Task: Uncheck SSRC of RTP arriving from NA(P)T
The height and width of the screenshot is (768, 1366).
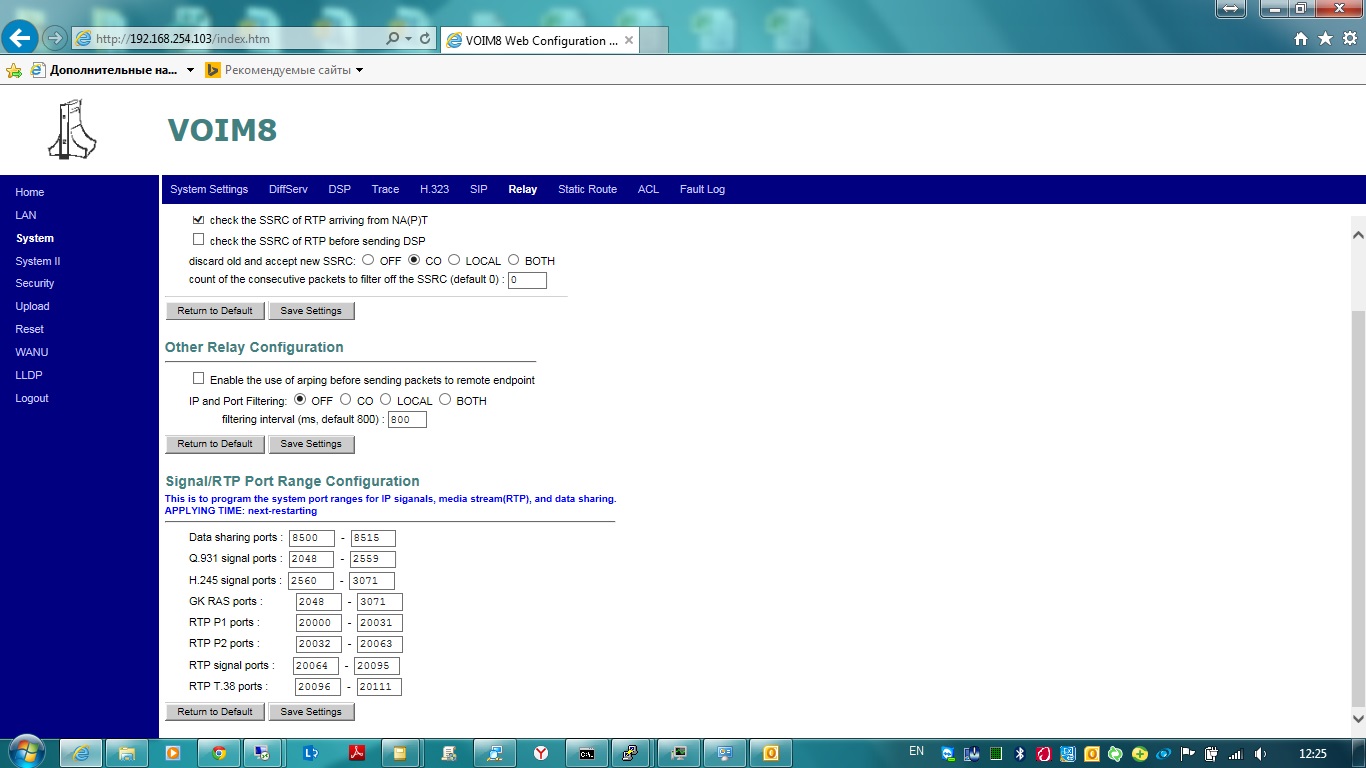Action: (x=198, y=219)
